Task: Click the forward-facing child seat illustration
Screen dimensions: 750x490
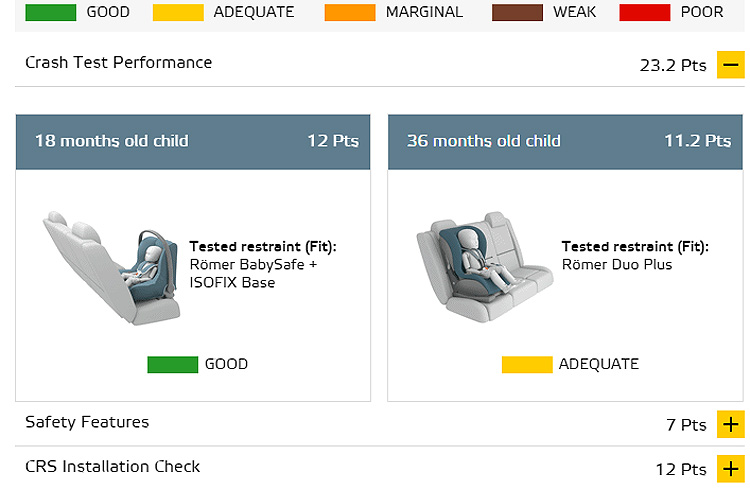Action: click(485, 267)
